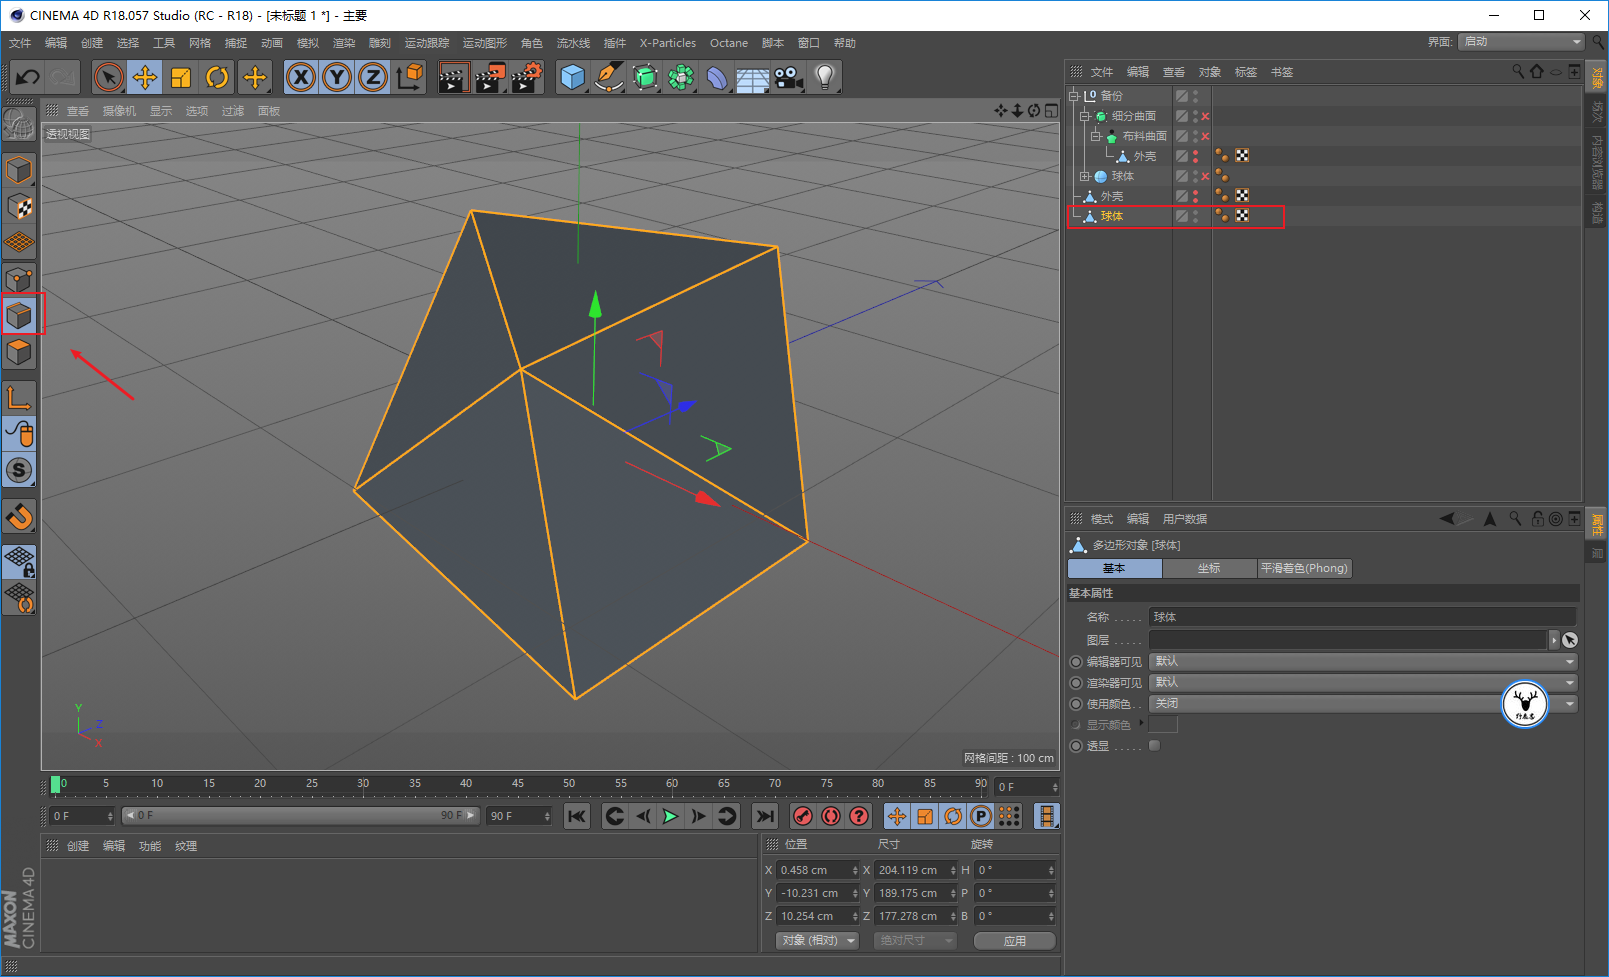Click the 应用 button
Viewport: 1609px width, 977px height.
click(x=1015, y=941)
